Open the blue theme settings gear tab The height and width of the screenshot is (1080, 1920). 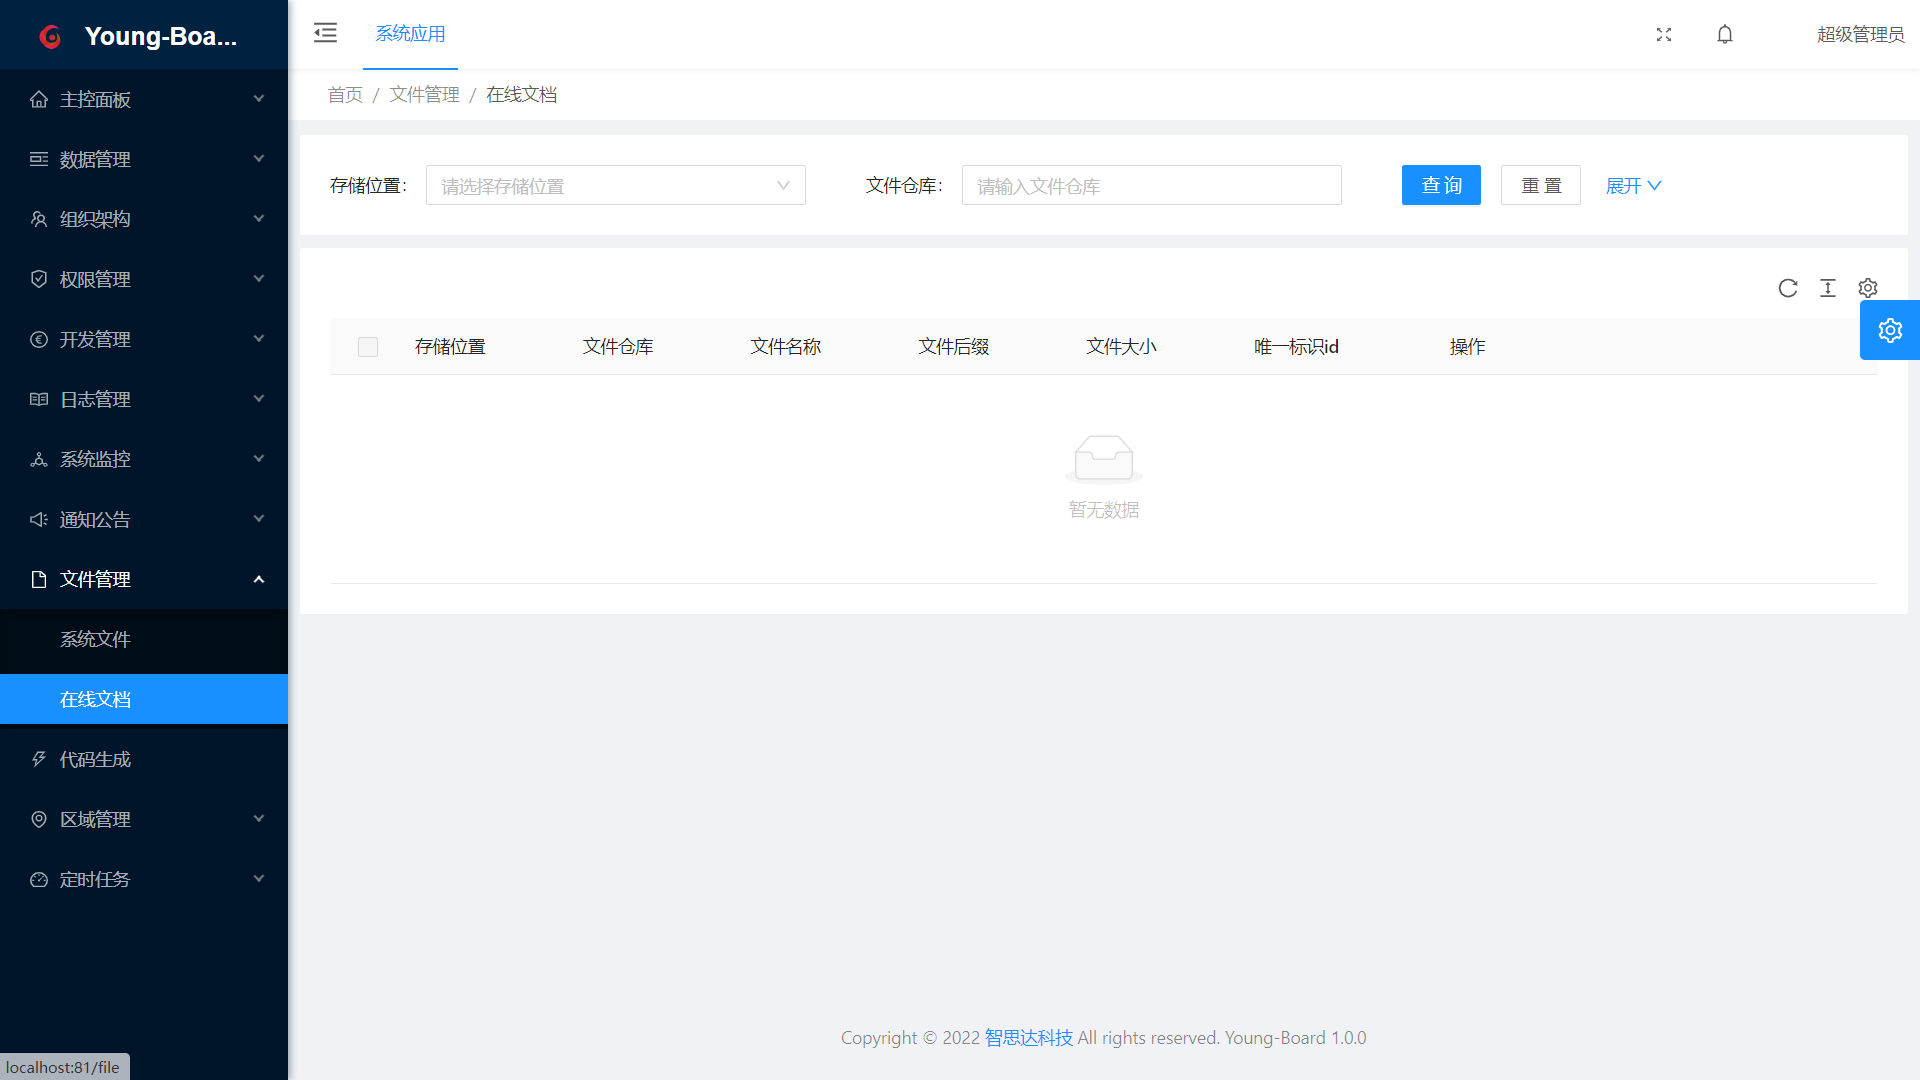pyautogui.click(x=1890, y=330)
